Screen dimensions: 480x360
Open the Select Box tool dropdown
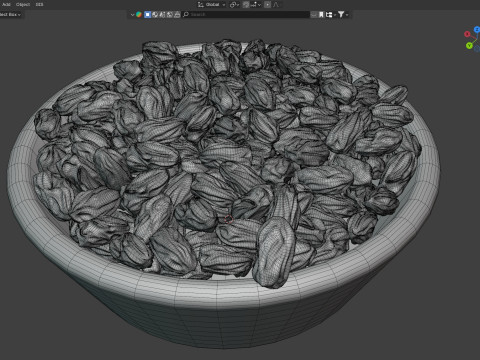11,15
